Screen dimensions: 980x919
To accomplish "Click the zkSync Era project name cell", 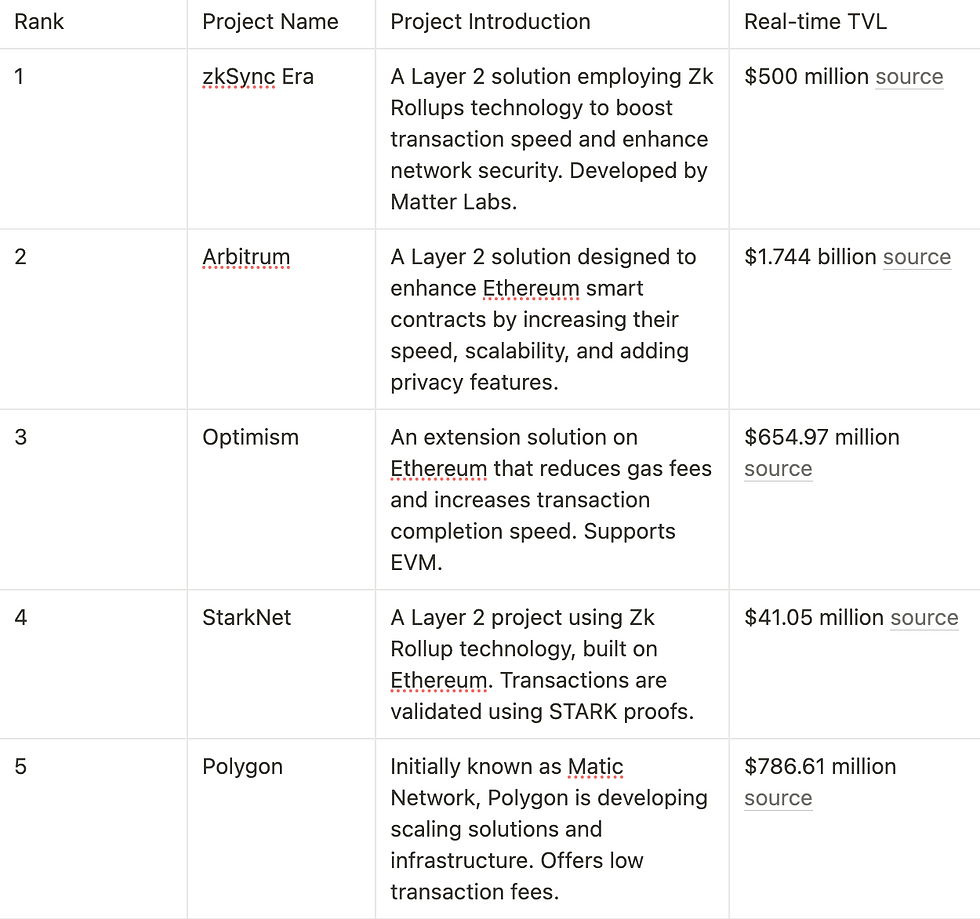I will pyautogui.click(x=281, y=139).
